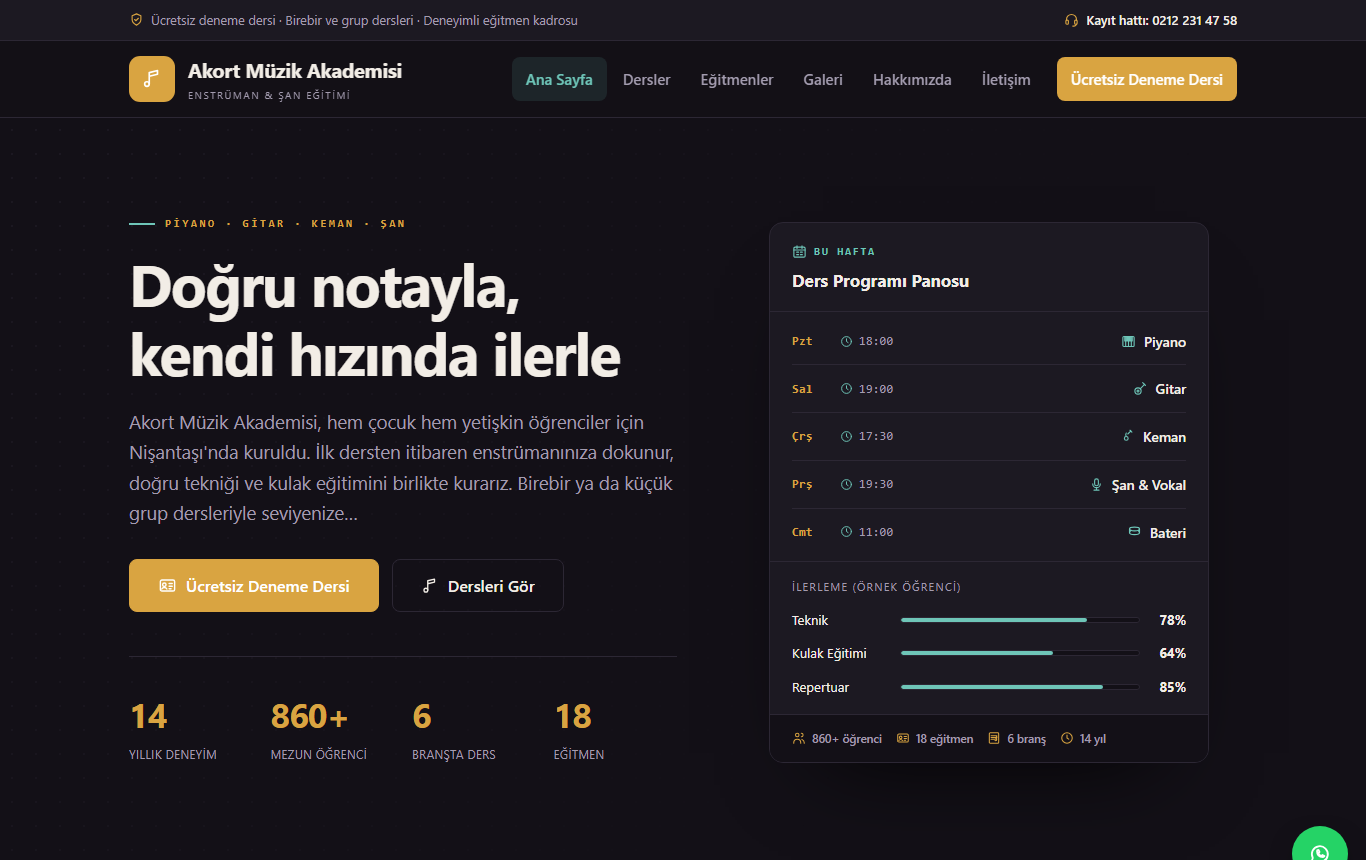Click the clock icon beside 19:30

tap(847, 484)
